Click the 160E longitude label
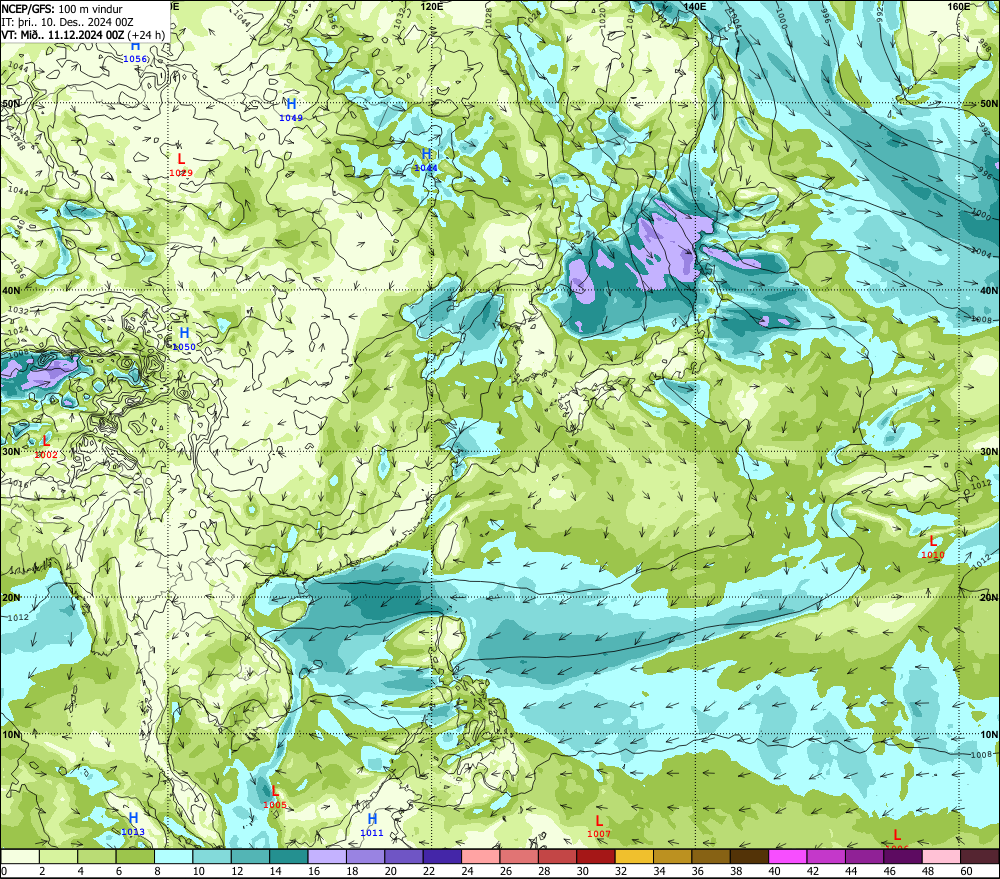1000x879 pixels. tap(959, 6)
